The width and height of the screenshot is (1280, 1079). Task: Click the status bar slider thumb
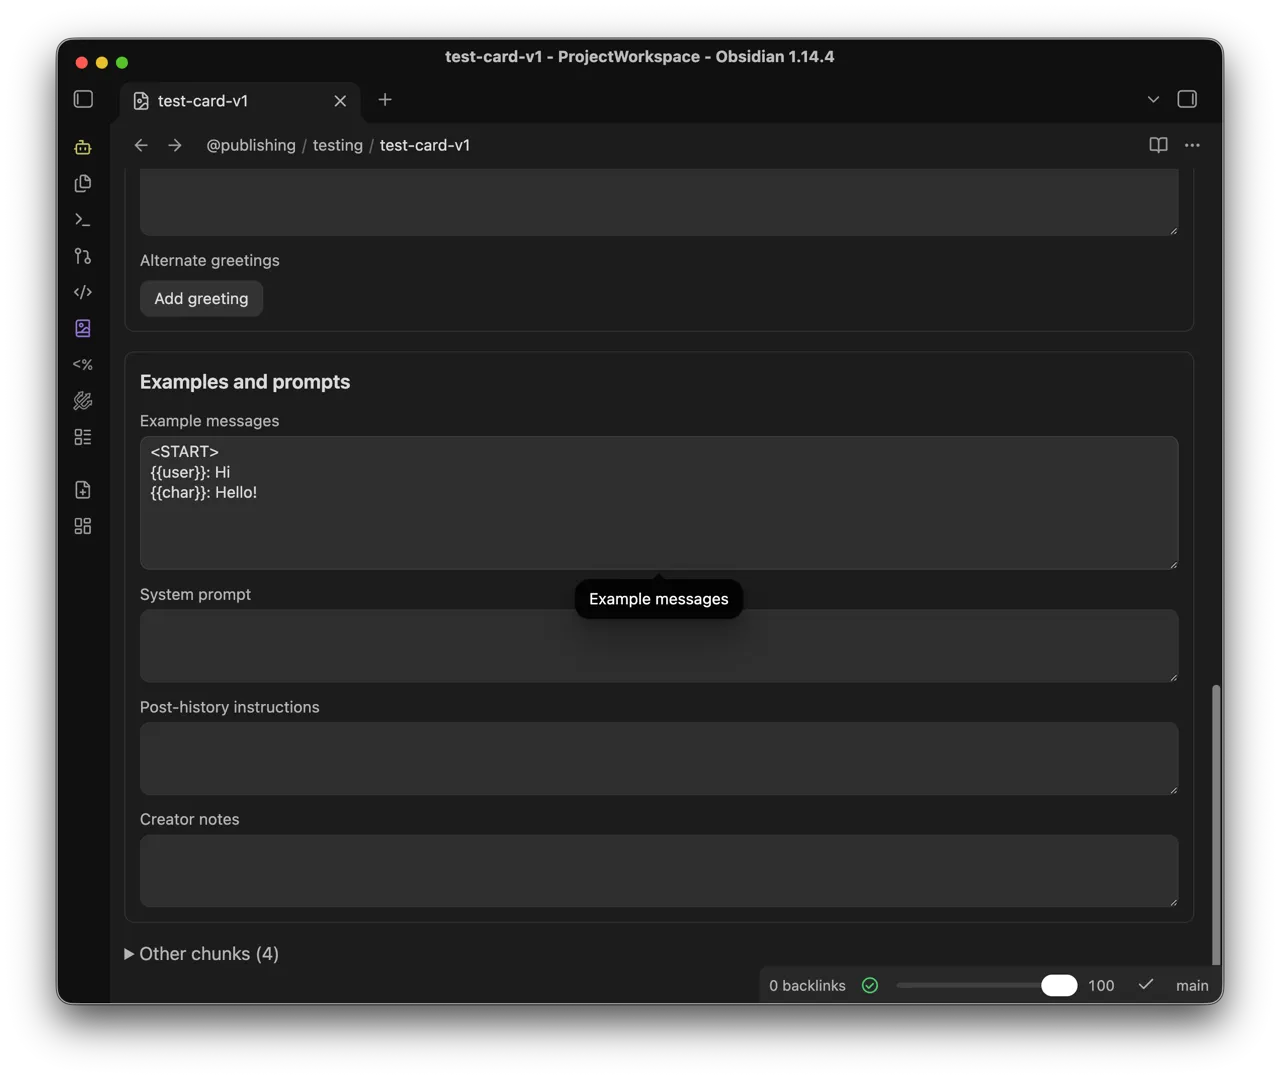(x=1059, y=985)
